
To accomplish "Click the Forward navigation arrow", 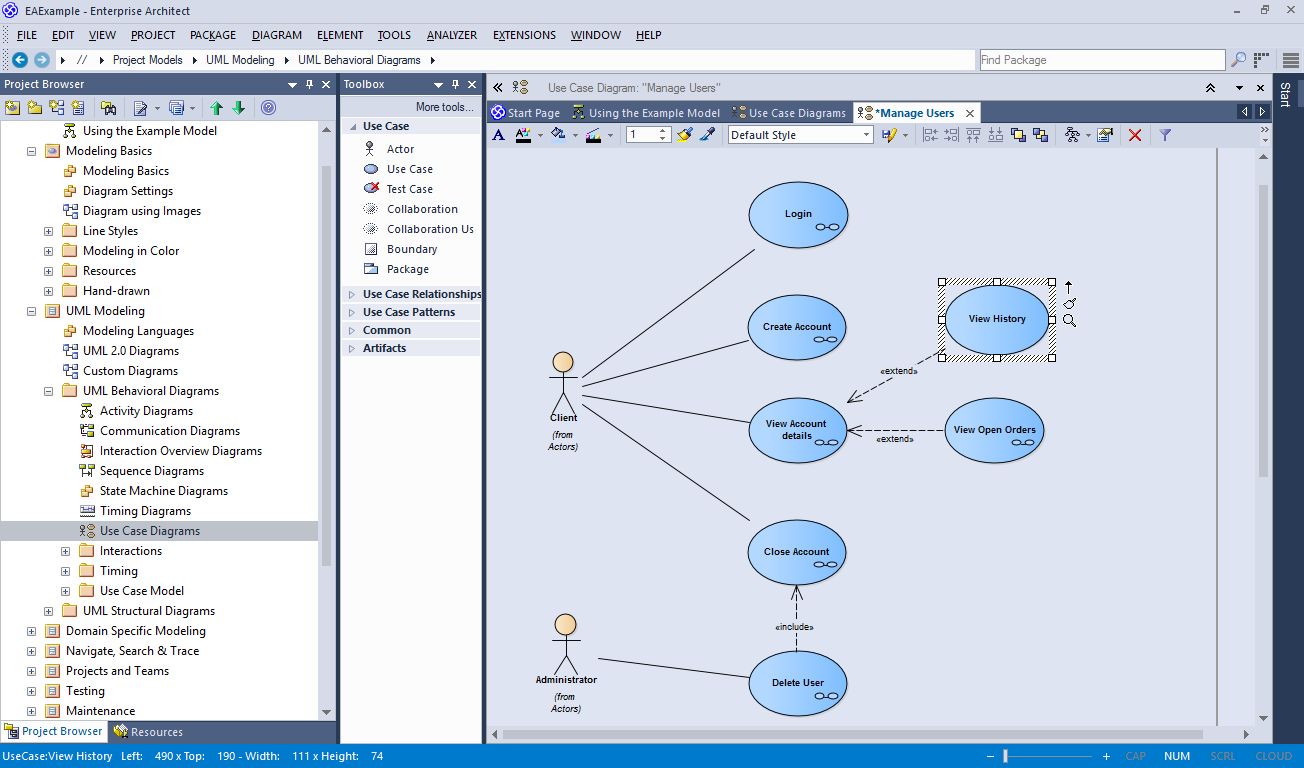I will pyautogui.click(x=42, y=60).
